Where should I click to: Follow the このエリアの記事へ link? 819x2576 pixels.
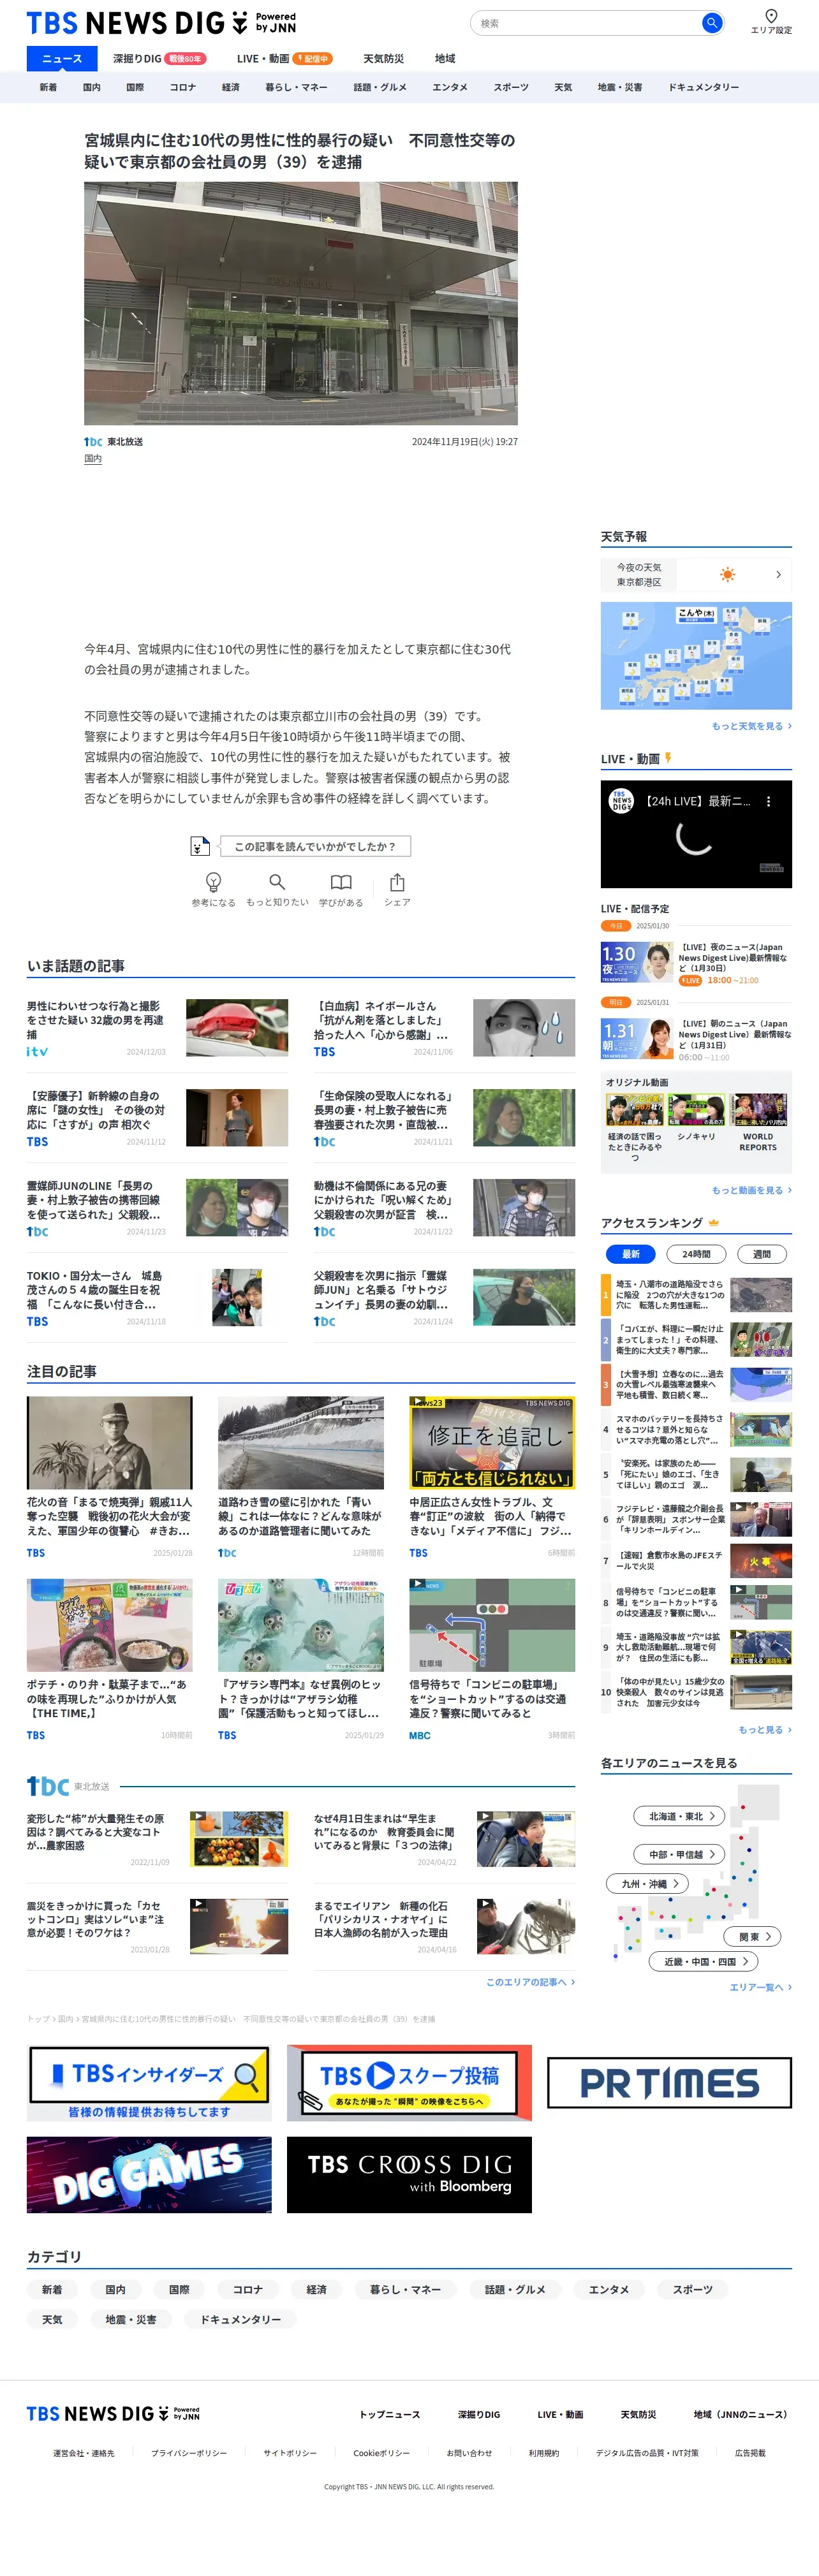point(530,1982)
